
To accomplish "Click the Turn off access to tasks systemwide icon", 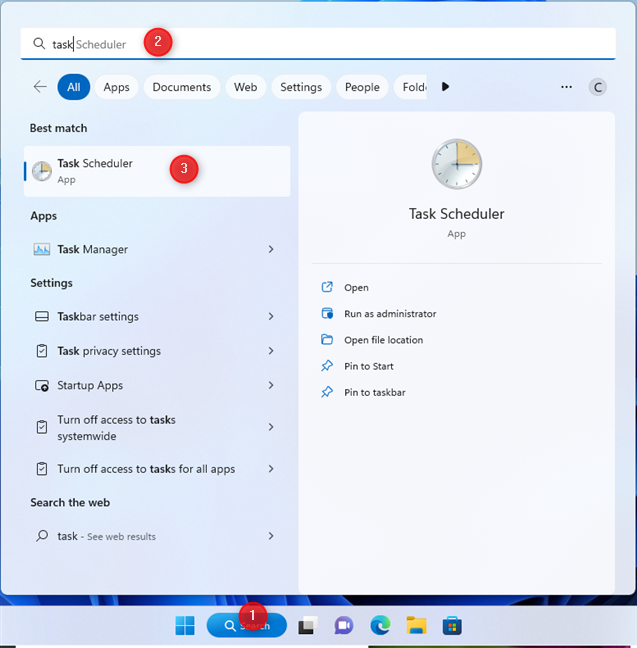I will click(x=42, y=427).
